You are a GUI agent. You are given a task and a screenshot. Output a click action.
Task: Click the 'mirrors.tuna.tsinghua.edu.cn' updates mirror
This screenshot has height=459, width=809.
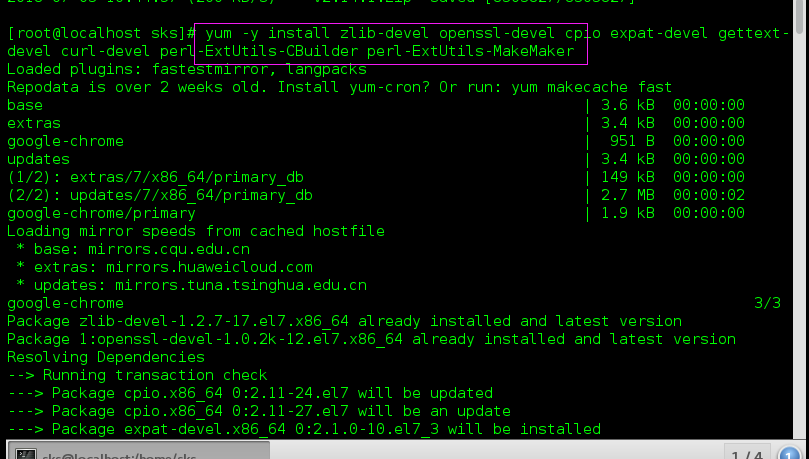pyautogui.click(x=241, y=285)
